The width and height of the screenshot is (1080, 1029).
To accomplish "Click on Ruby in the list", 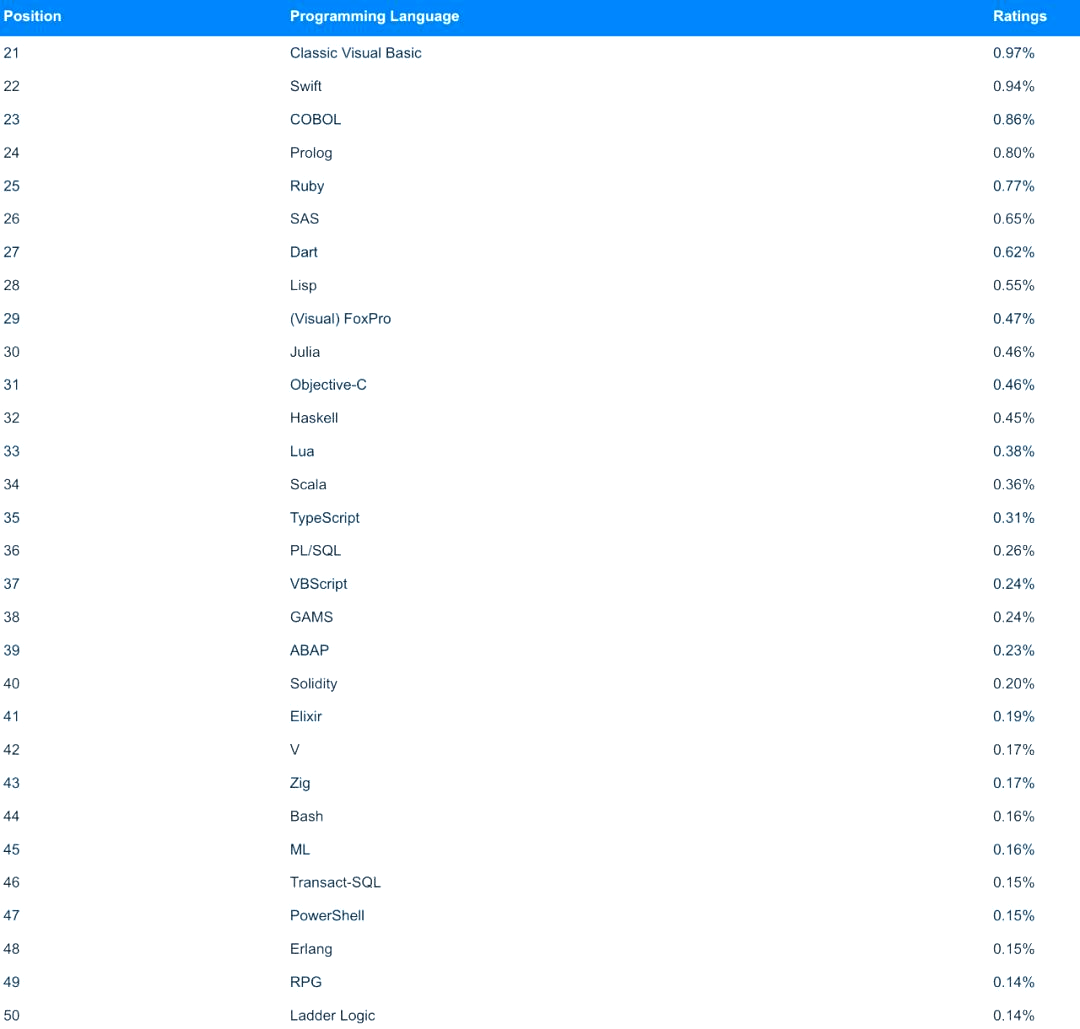I will pyautogui.click(x=307, y=186).
